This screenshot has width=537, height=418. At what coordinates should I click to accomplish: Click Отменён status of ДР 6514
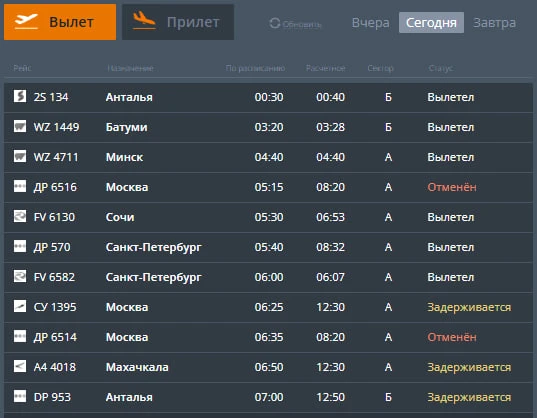pos(452,337)
